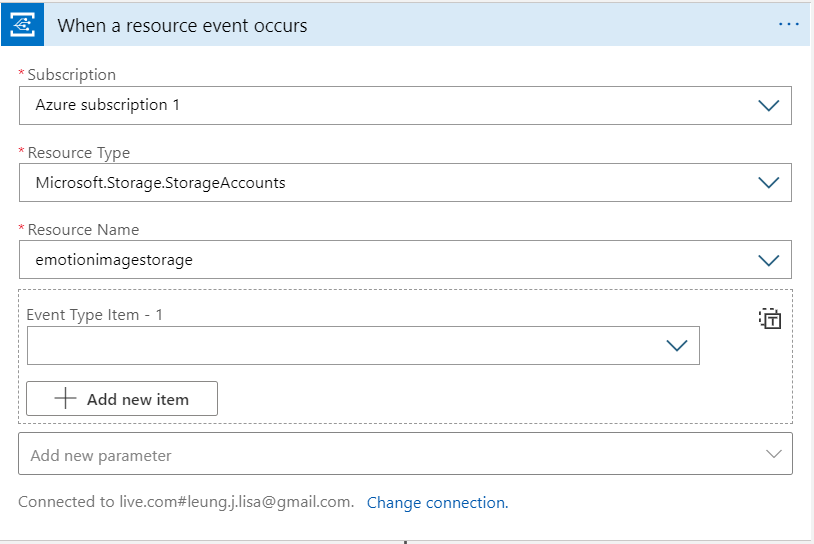Open the Add new parameter chevron
The width and height of the screenshot is (814, 544).
tap(773, 454)
